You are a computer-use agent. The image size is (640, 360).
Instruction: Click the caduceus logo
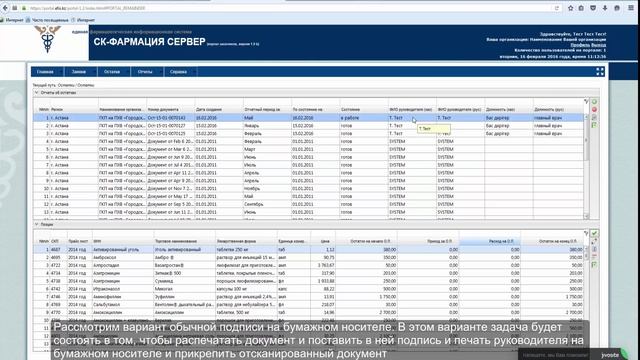pyautogui.click(x=47, y=39)
